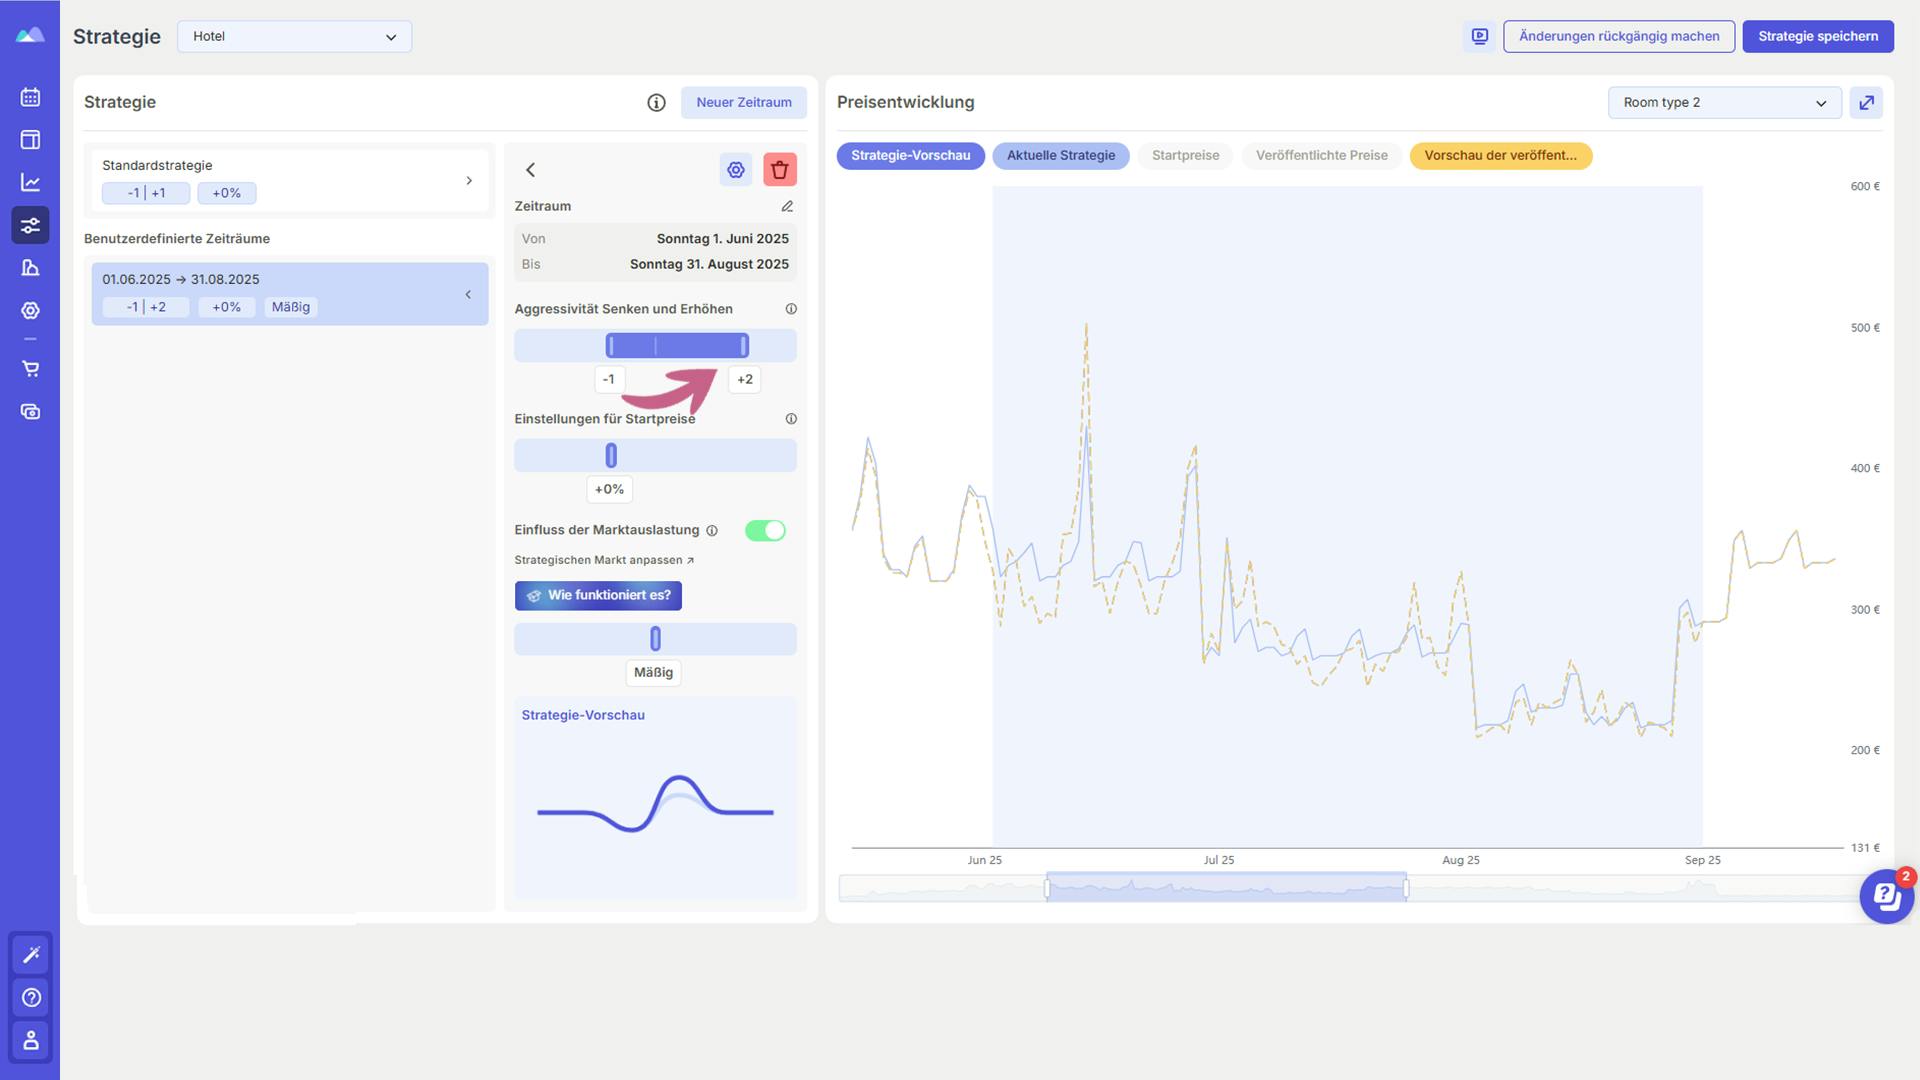Expand the price chart to fullscreen
1920x1080 pixels.
point(1866,102)
